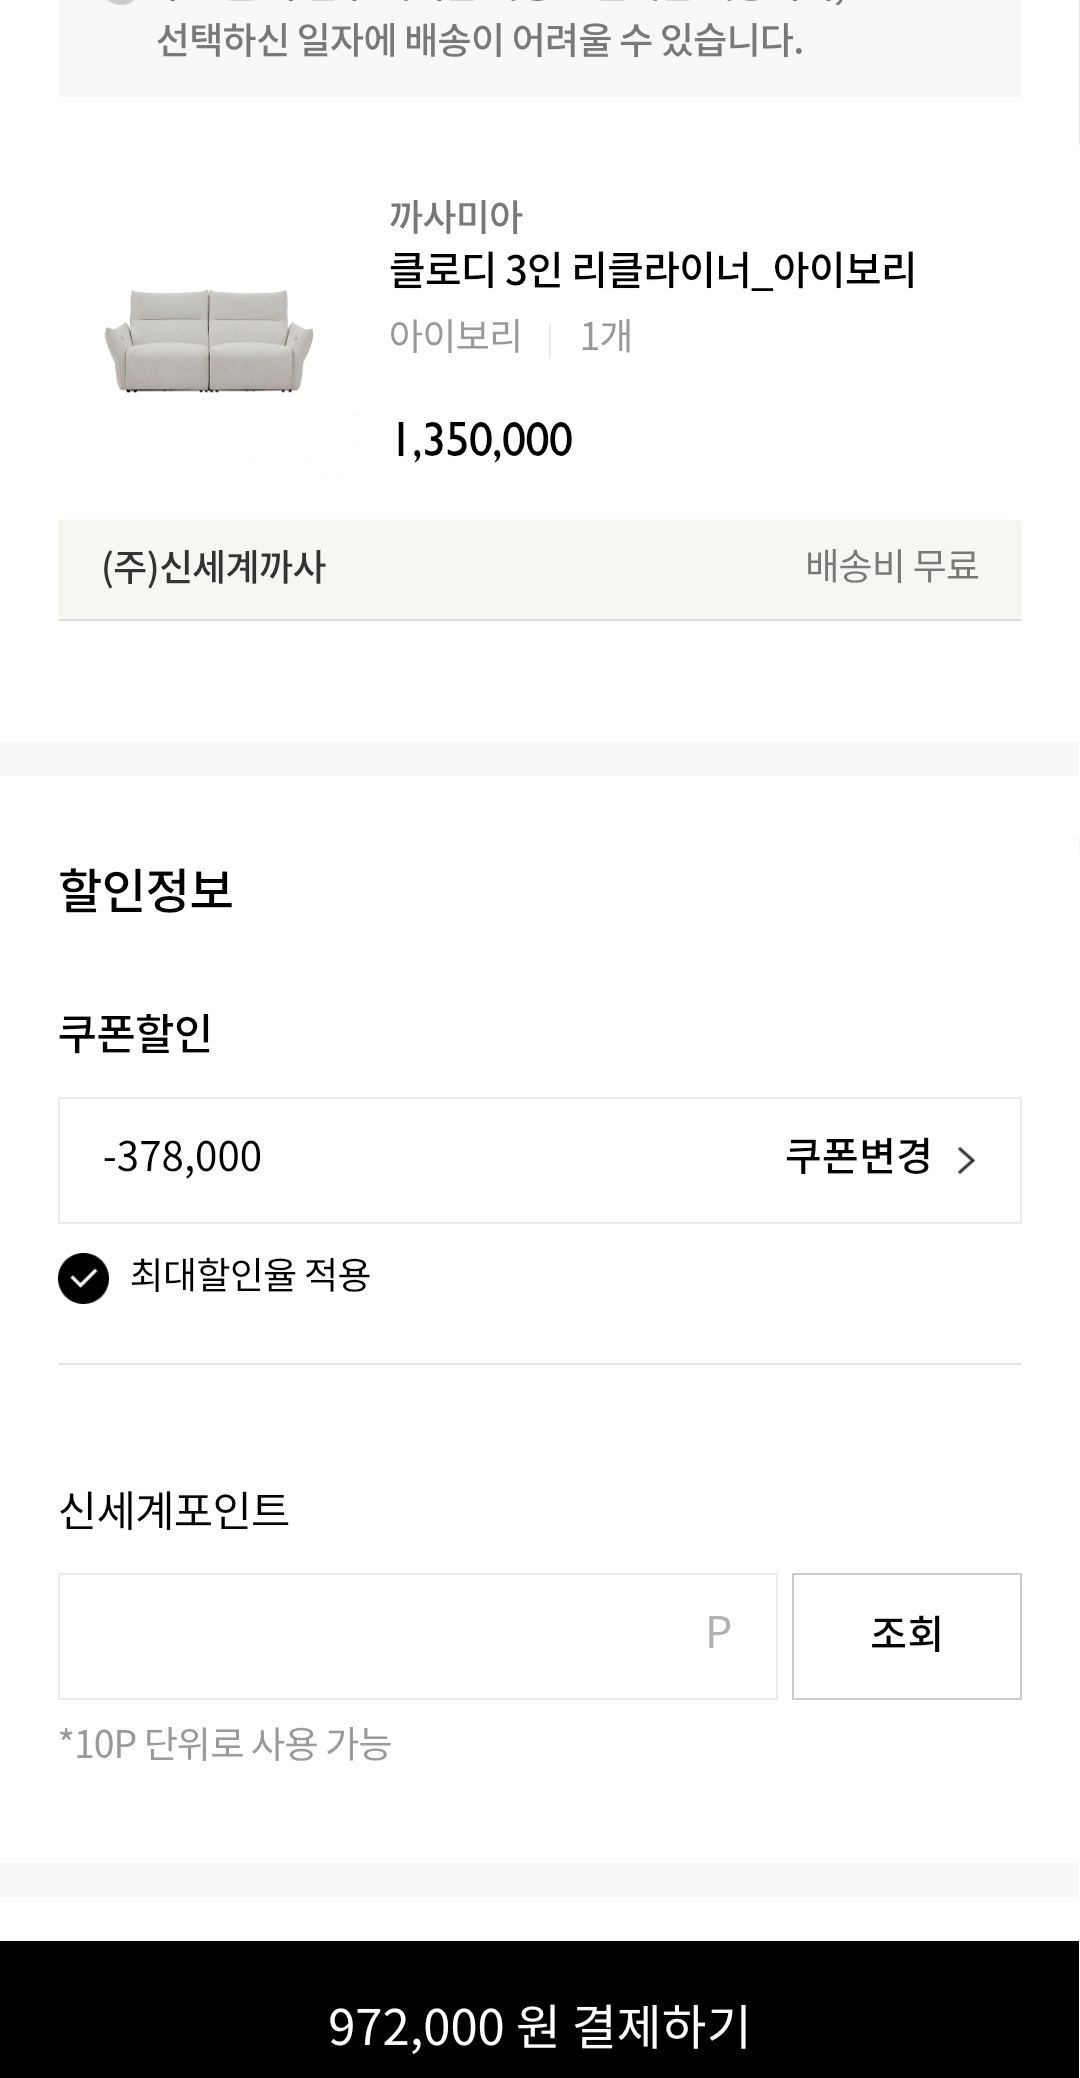This screenshot has width=1080, height=2078.
Task: Click the P unit marker in points field
Action: point(718,1633)
